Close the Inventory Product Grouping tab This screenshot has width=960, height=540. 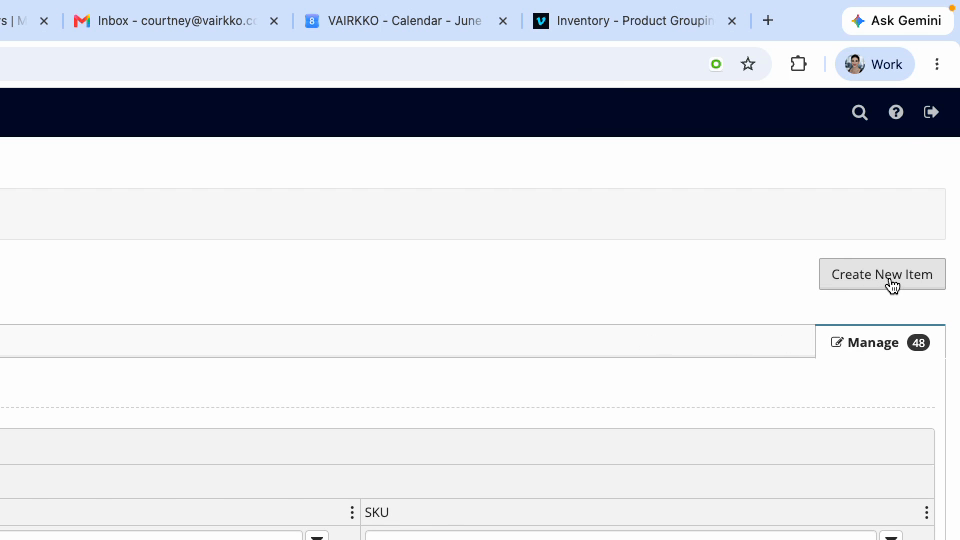[x=732, y=21]
